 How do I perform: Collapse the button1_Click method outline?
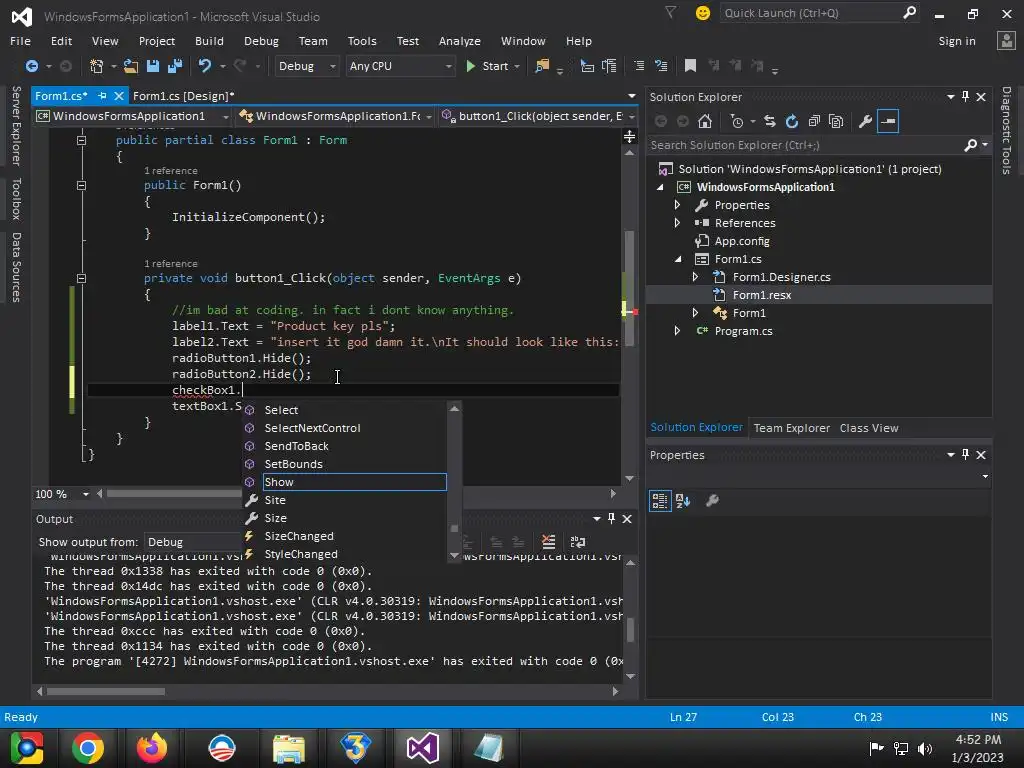pos(82,278)
